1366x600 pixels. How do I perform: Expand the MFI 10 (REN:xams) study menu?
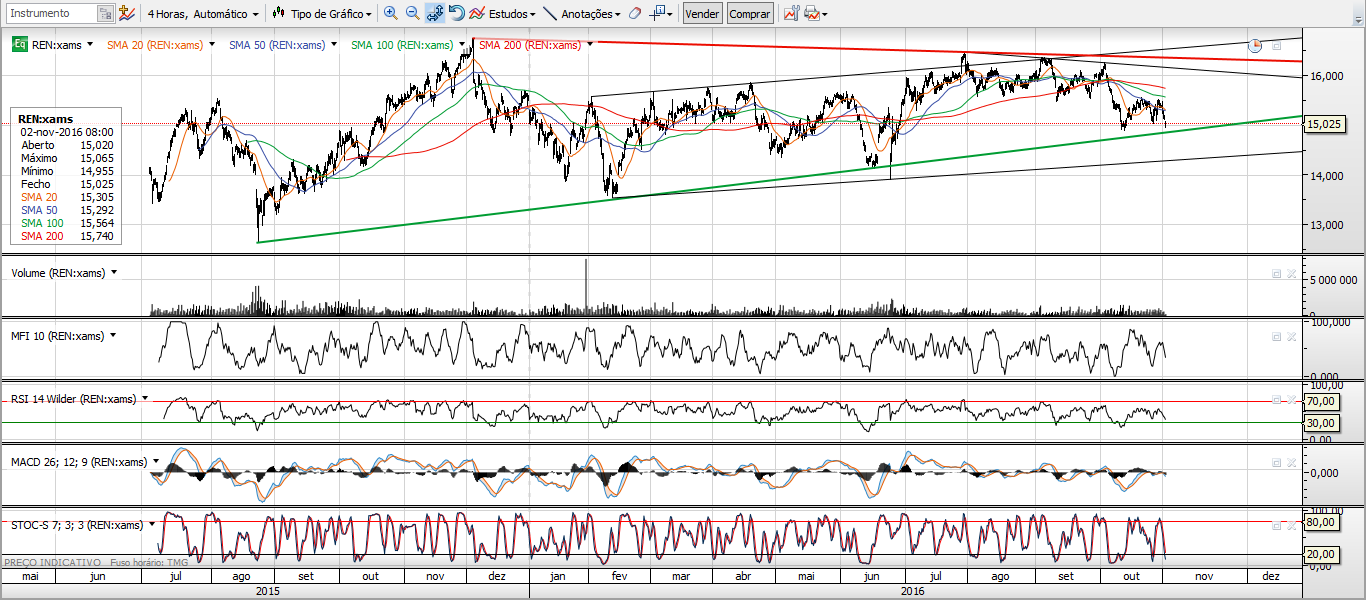point(113,336)
